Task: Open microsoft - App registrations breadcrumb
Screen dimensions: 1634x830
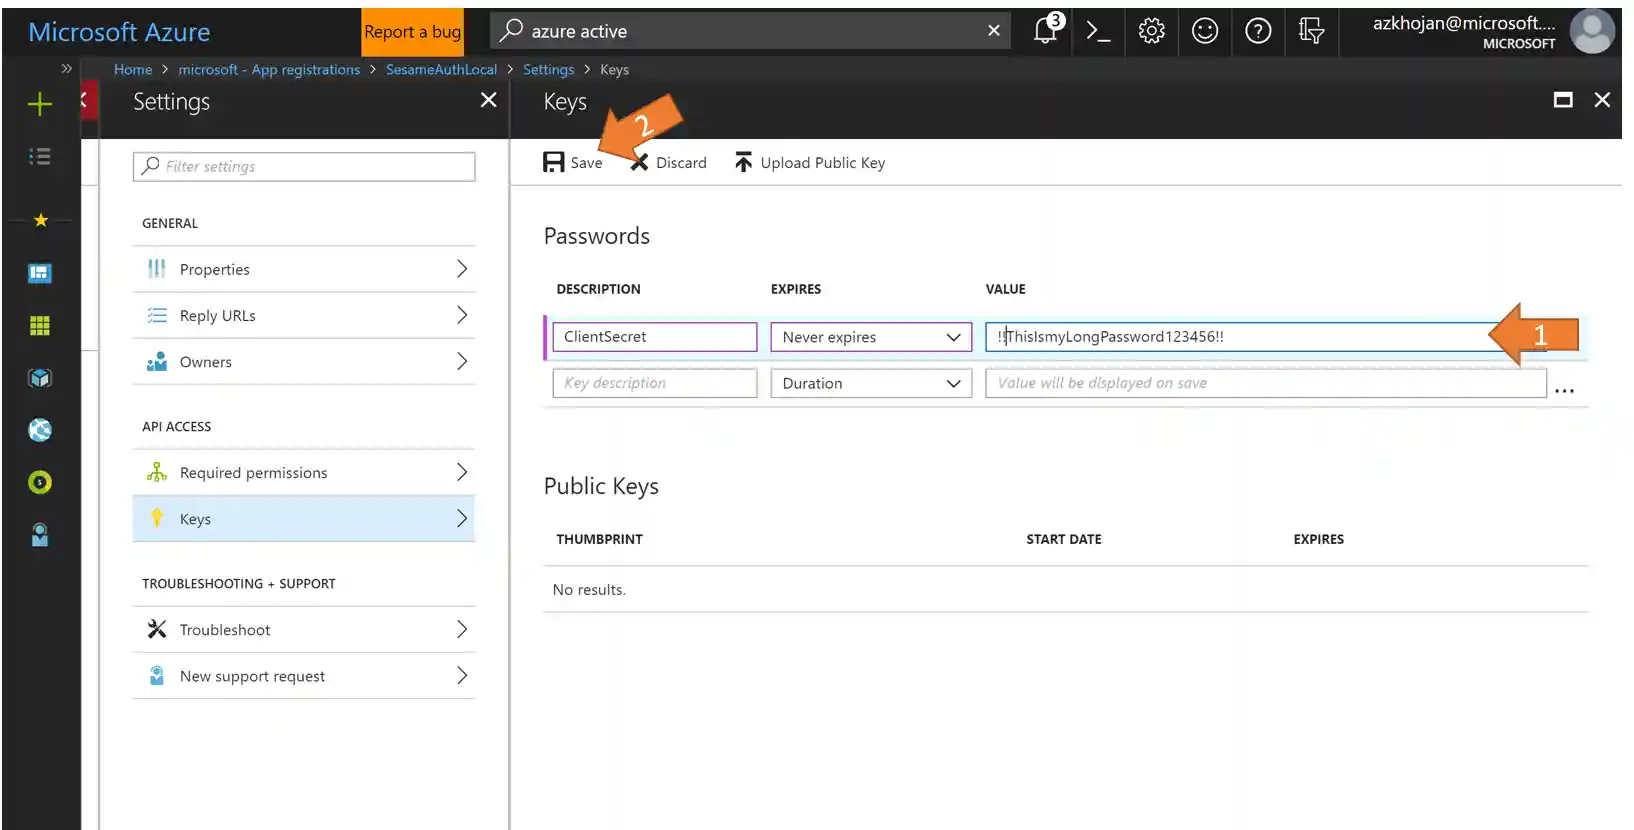Action: 269,69
